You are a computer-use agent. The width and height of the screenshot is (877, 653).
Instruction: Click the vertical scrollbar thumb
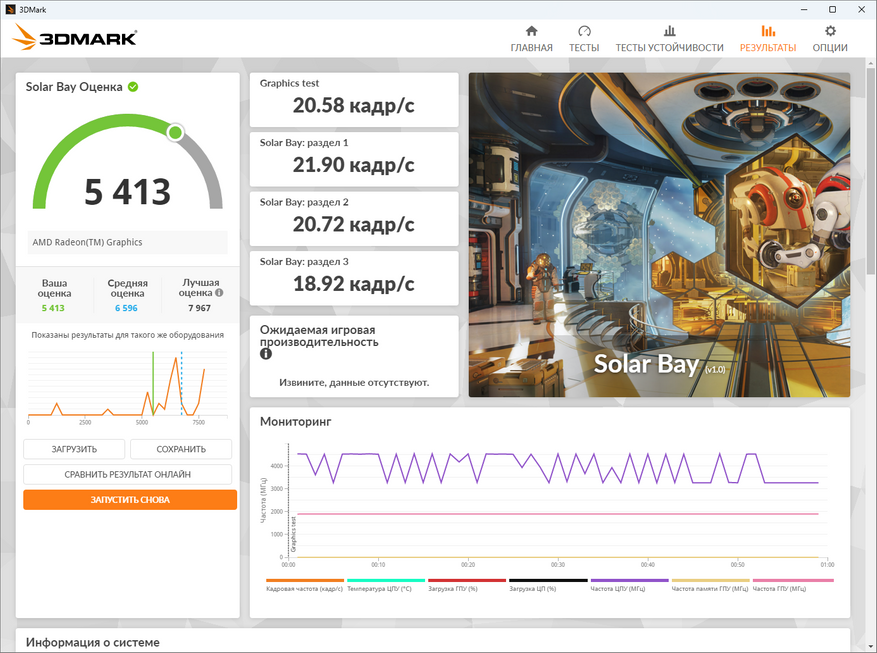tap(871, 171)
